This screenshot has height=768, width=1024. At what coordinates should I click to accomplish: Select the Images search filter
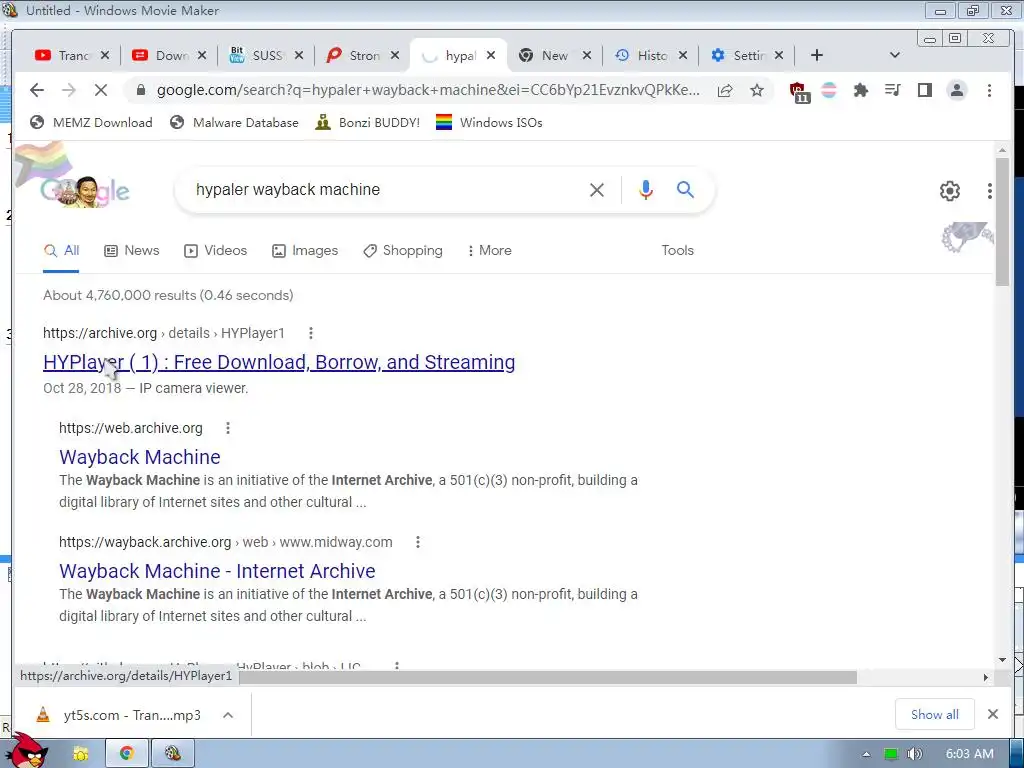305,251
